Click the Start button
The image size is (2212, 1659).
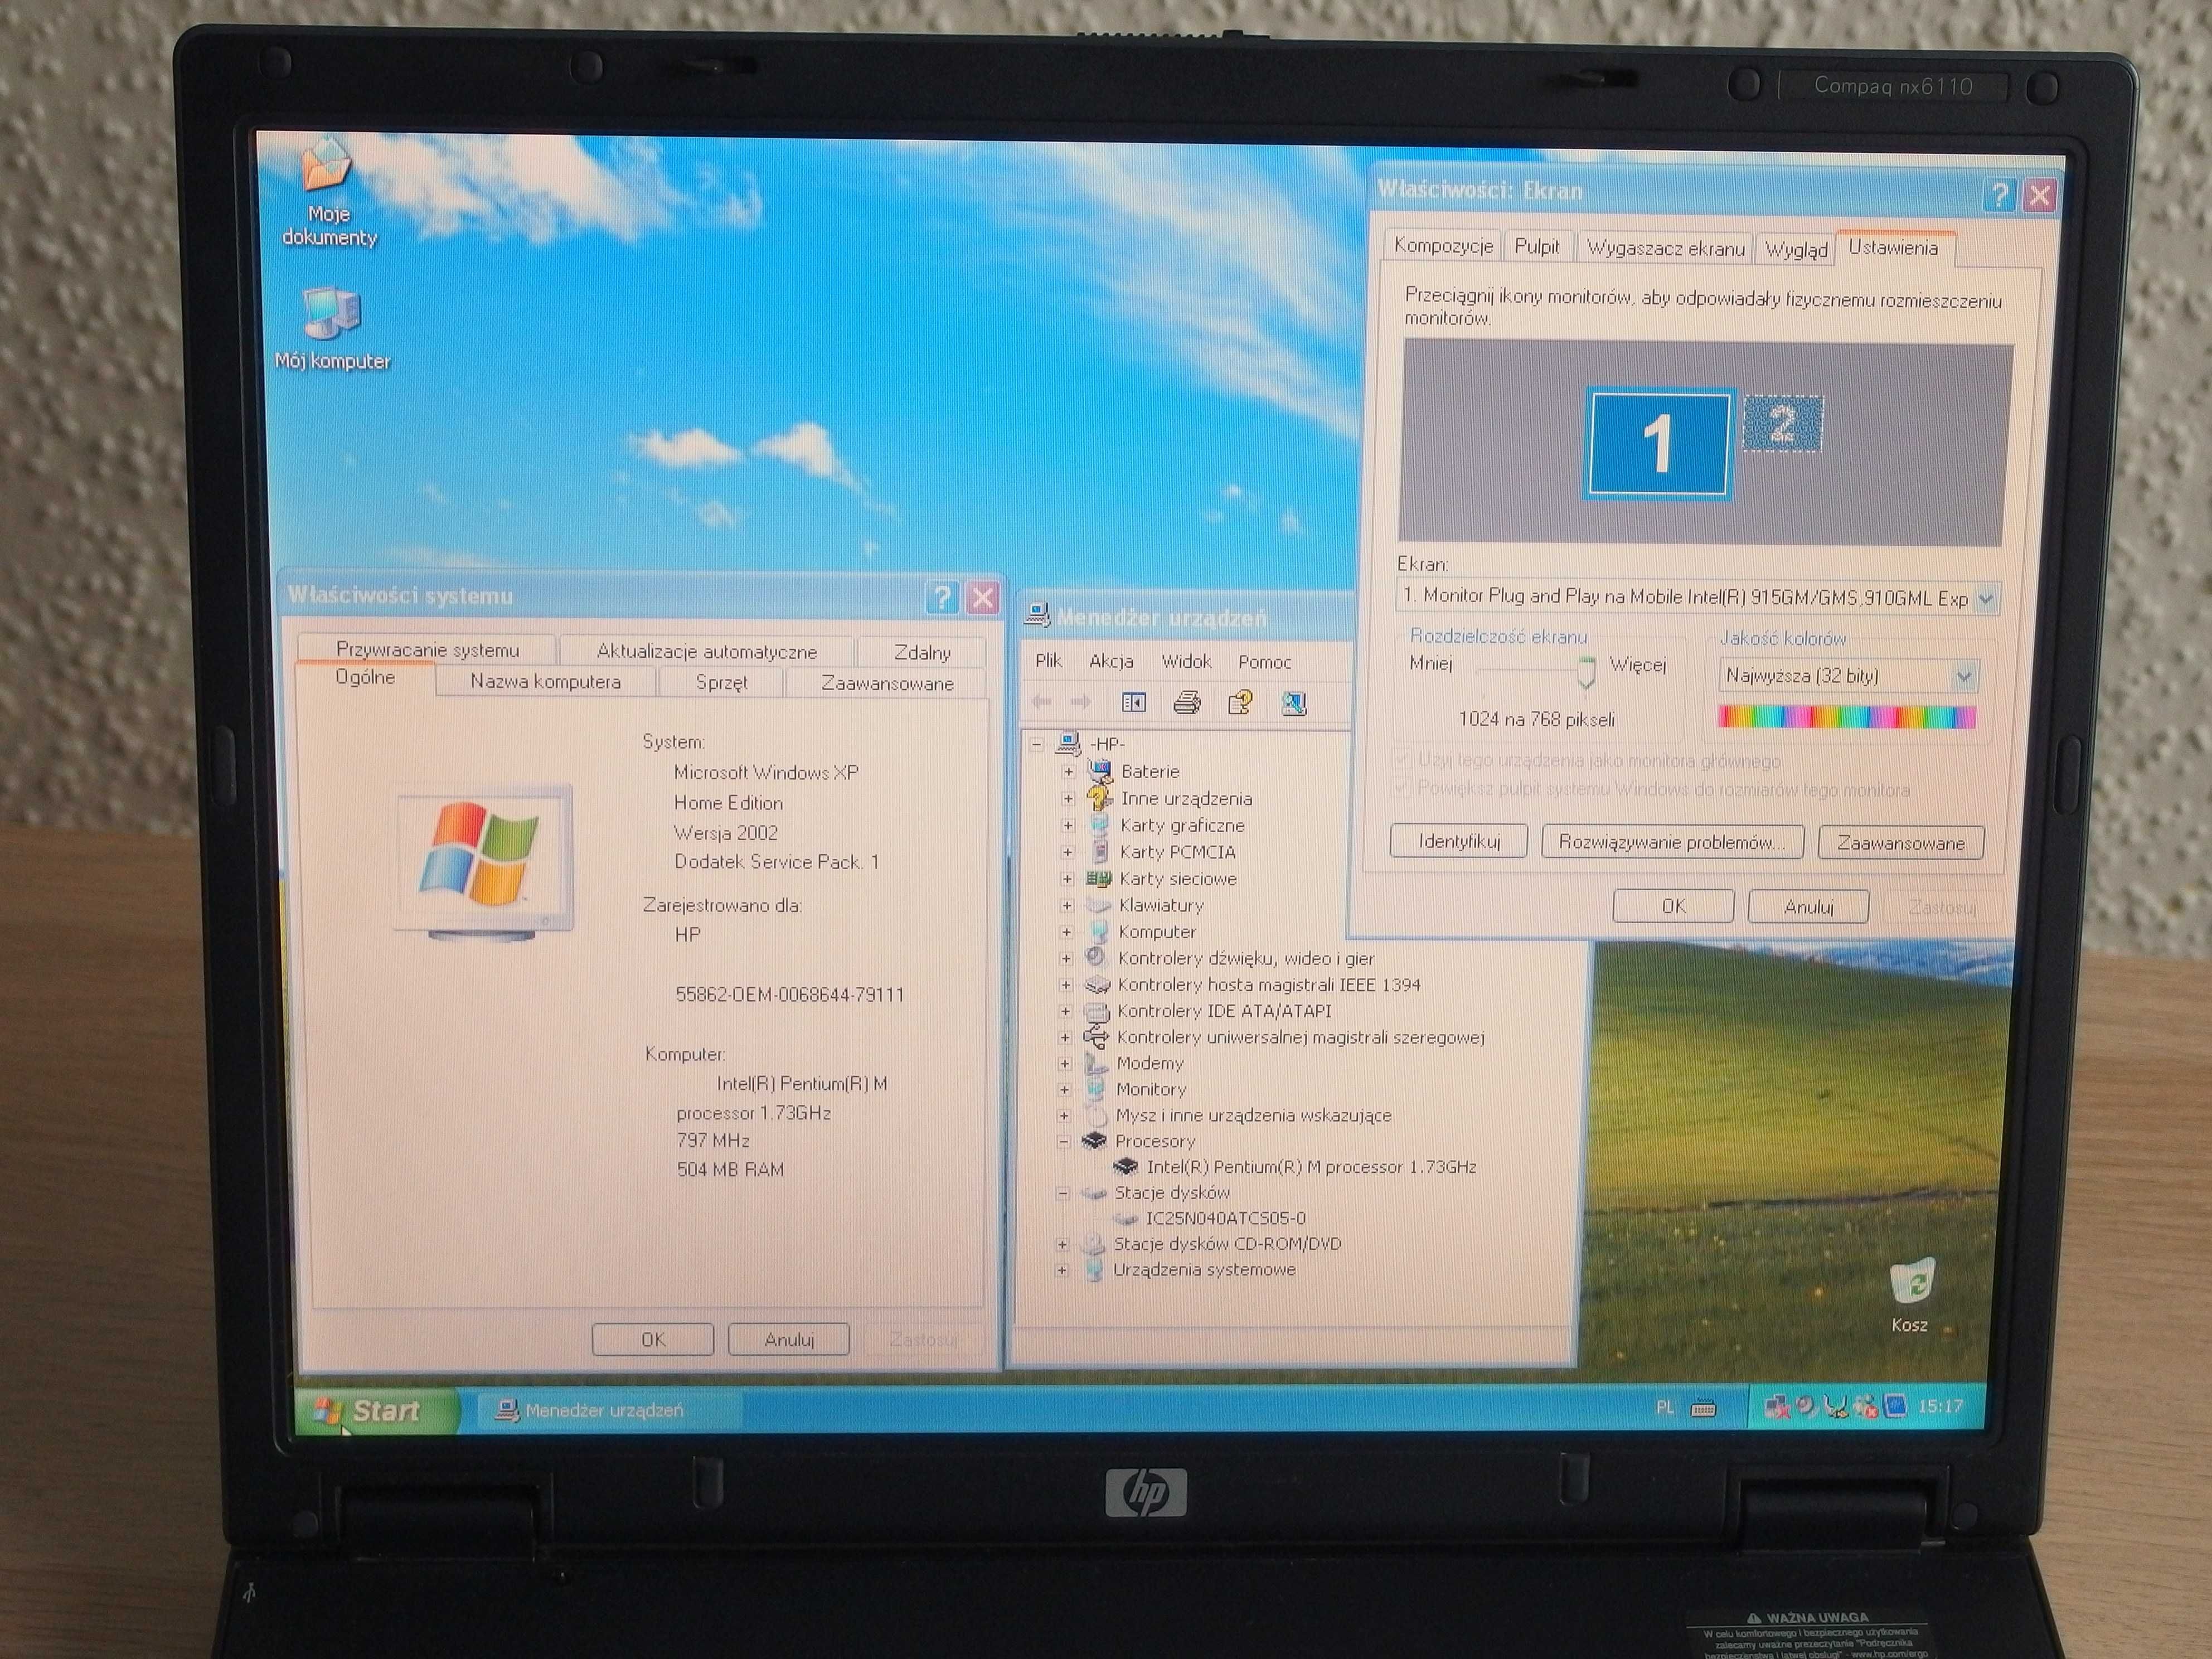[378, 1411]
